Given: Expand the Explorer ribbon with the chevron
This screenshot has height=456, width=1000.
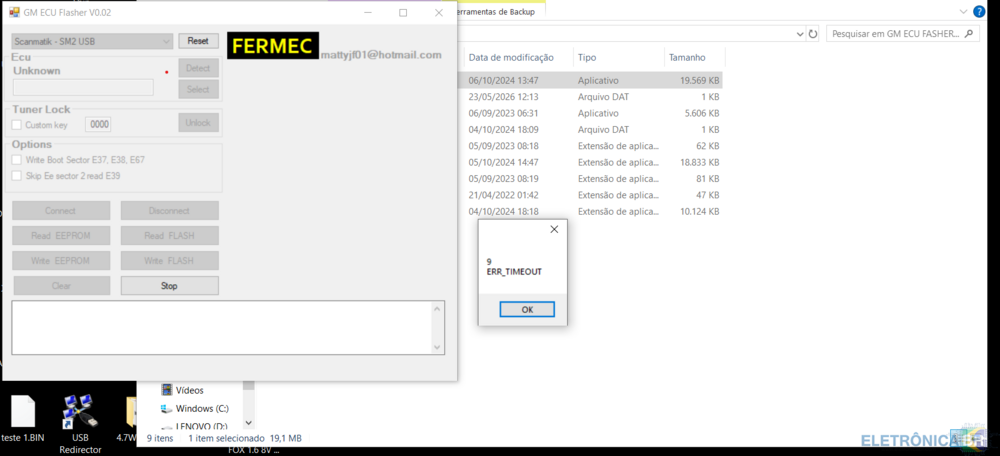Looking at the screenshot, I should coord(963,11).
